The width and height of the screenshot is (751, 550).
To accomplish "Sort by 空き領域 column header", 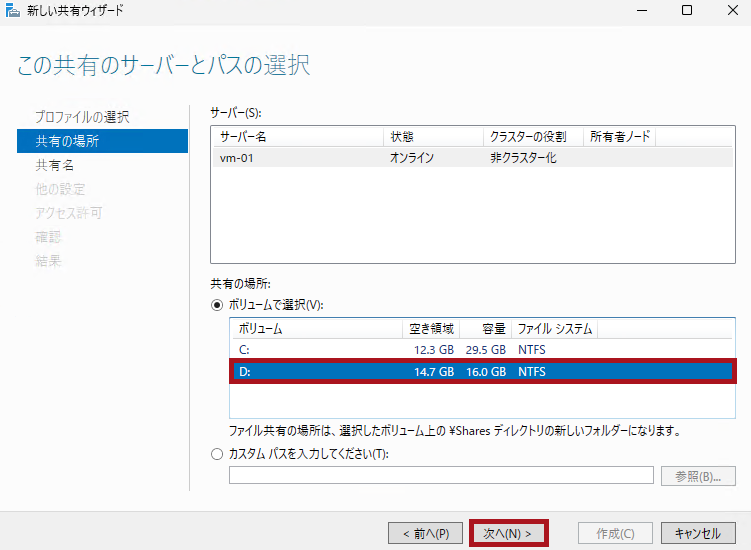I will [431, 329].
